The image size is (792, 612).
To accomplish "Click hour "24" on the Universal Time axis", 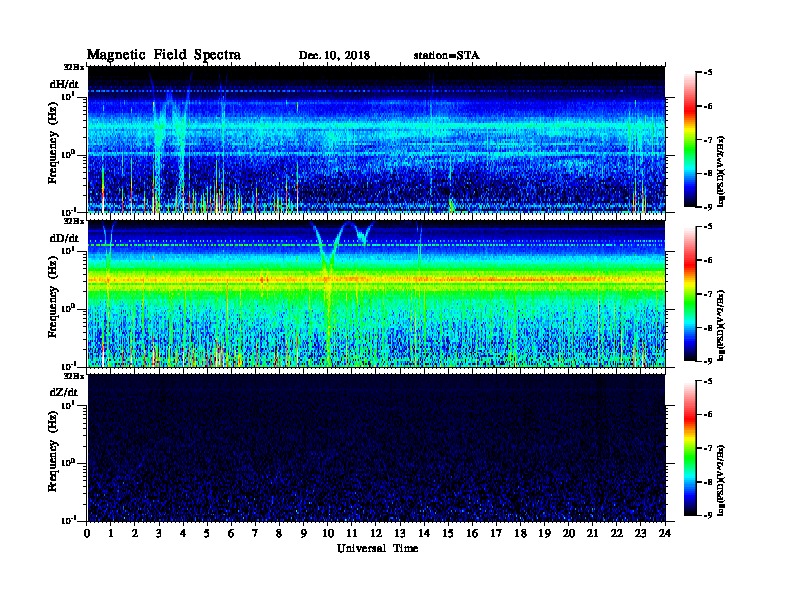I will (665, 534).
